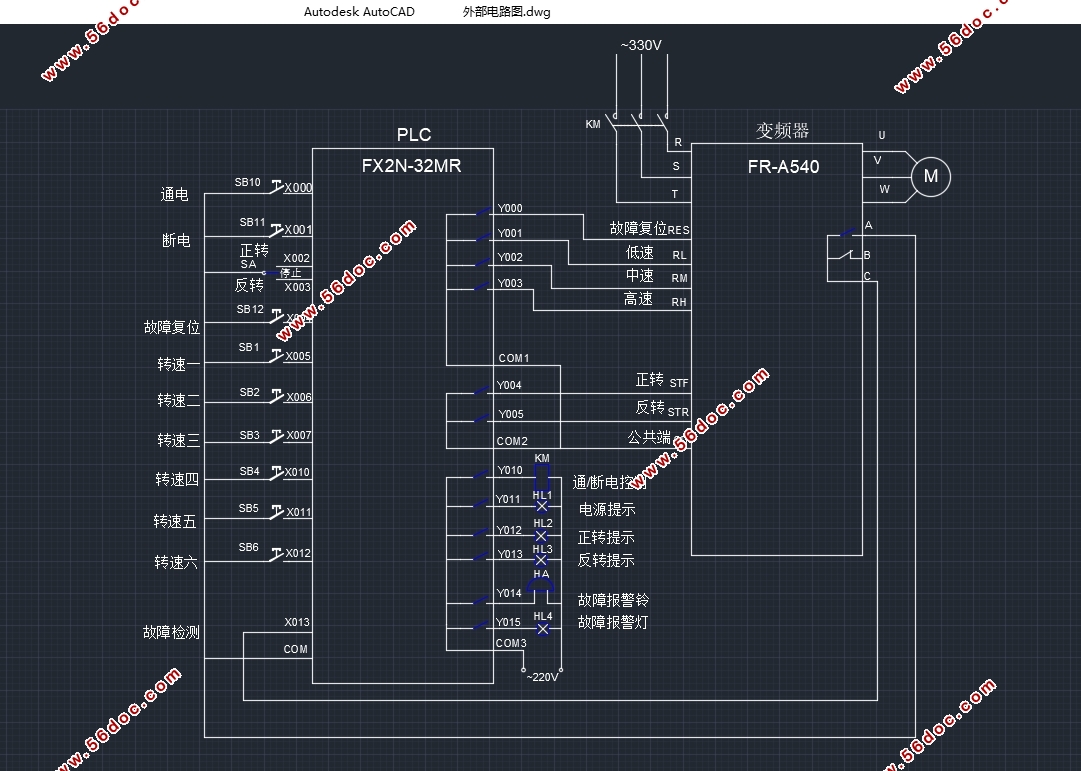Select the motor M circle symbol

(x=931, y=177)
